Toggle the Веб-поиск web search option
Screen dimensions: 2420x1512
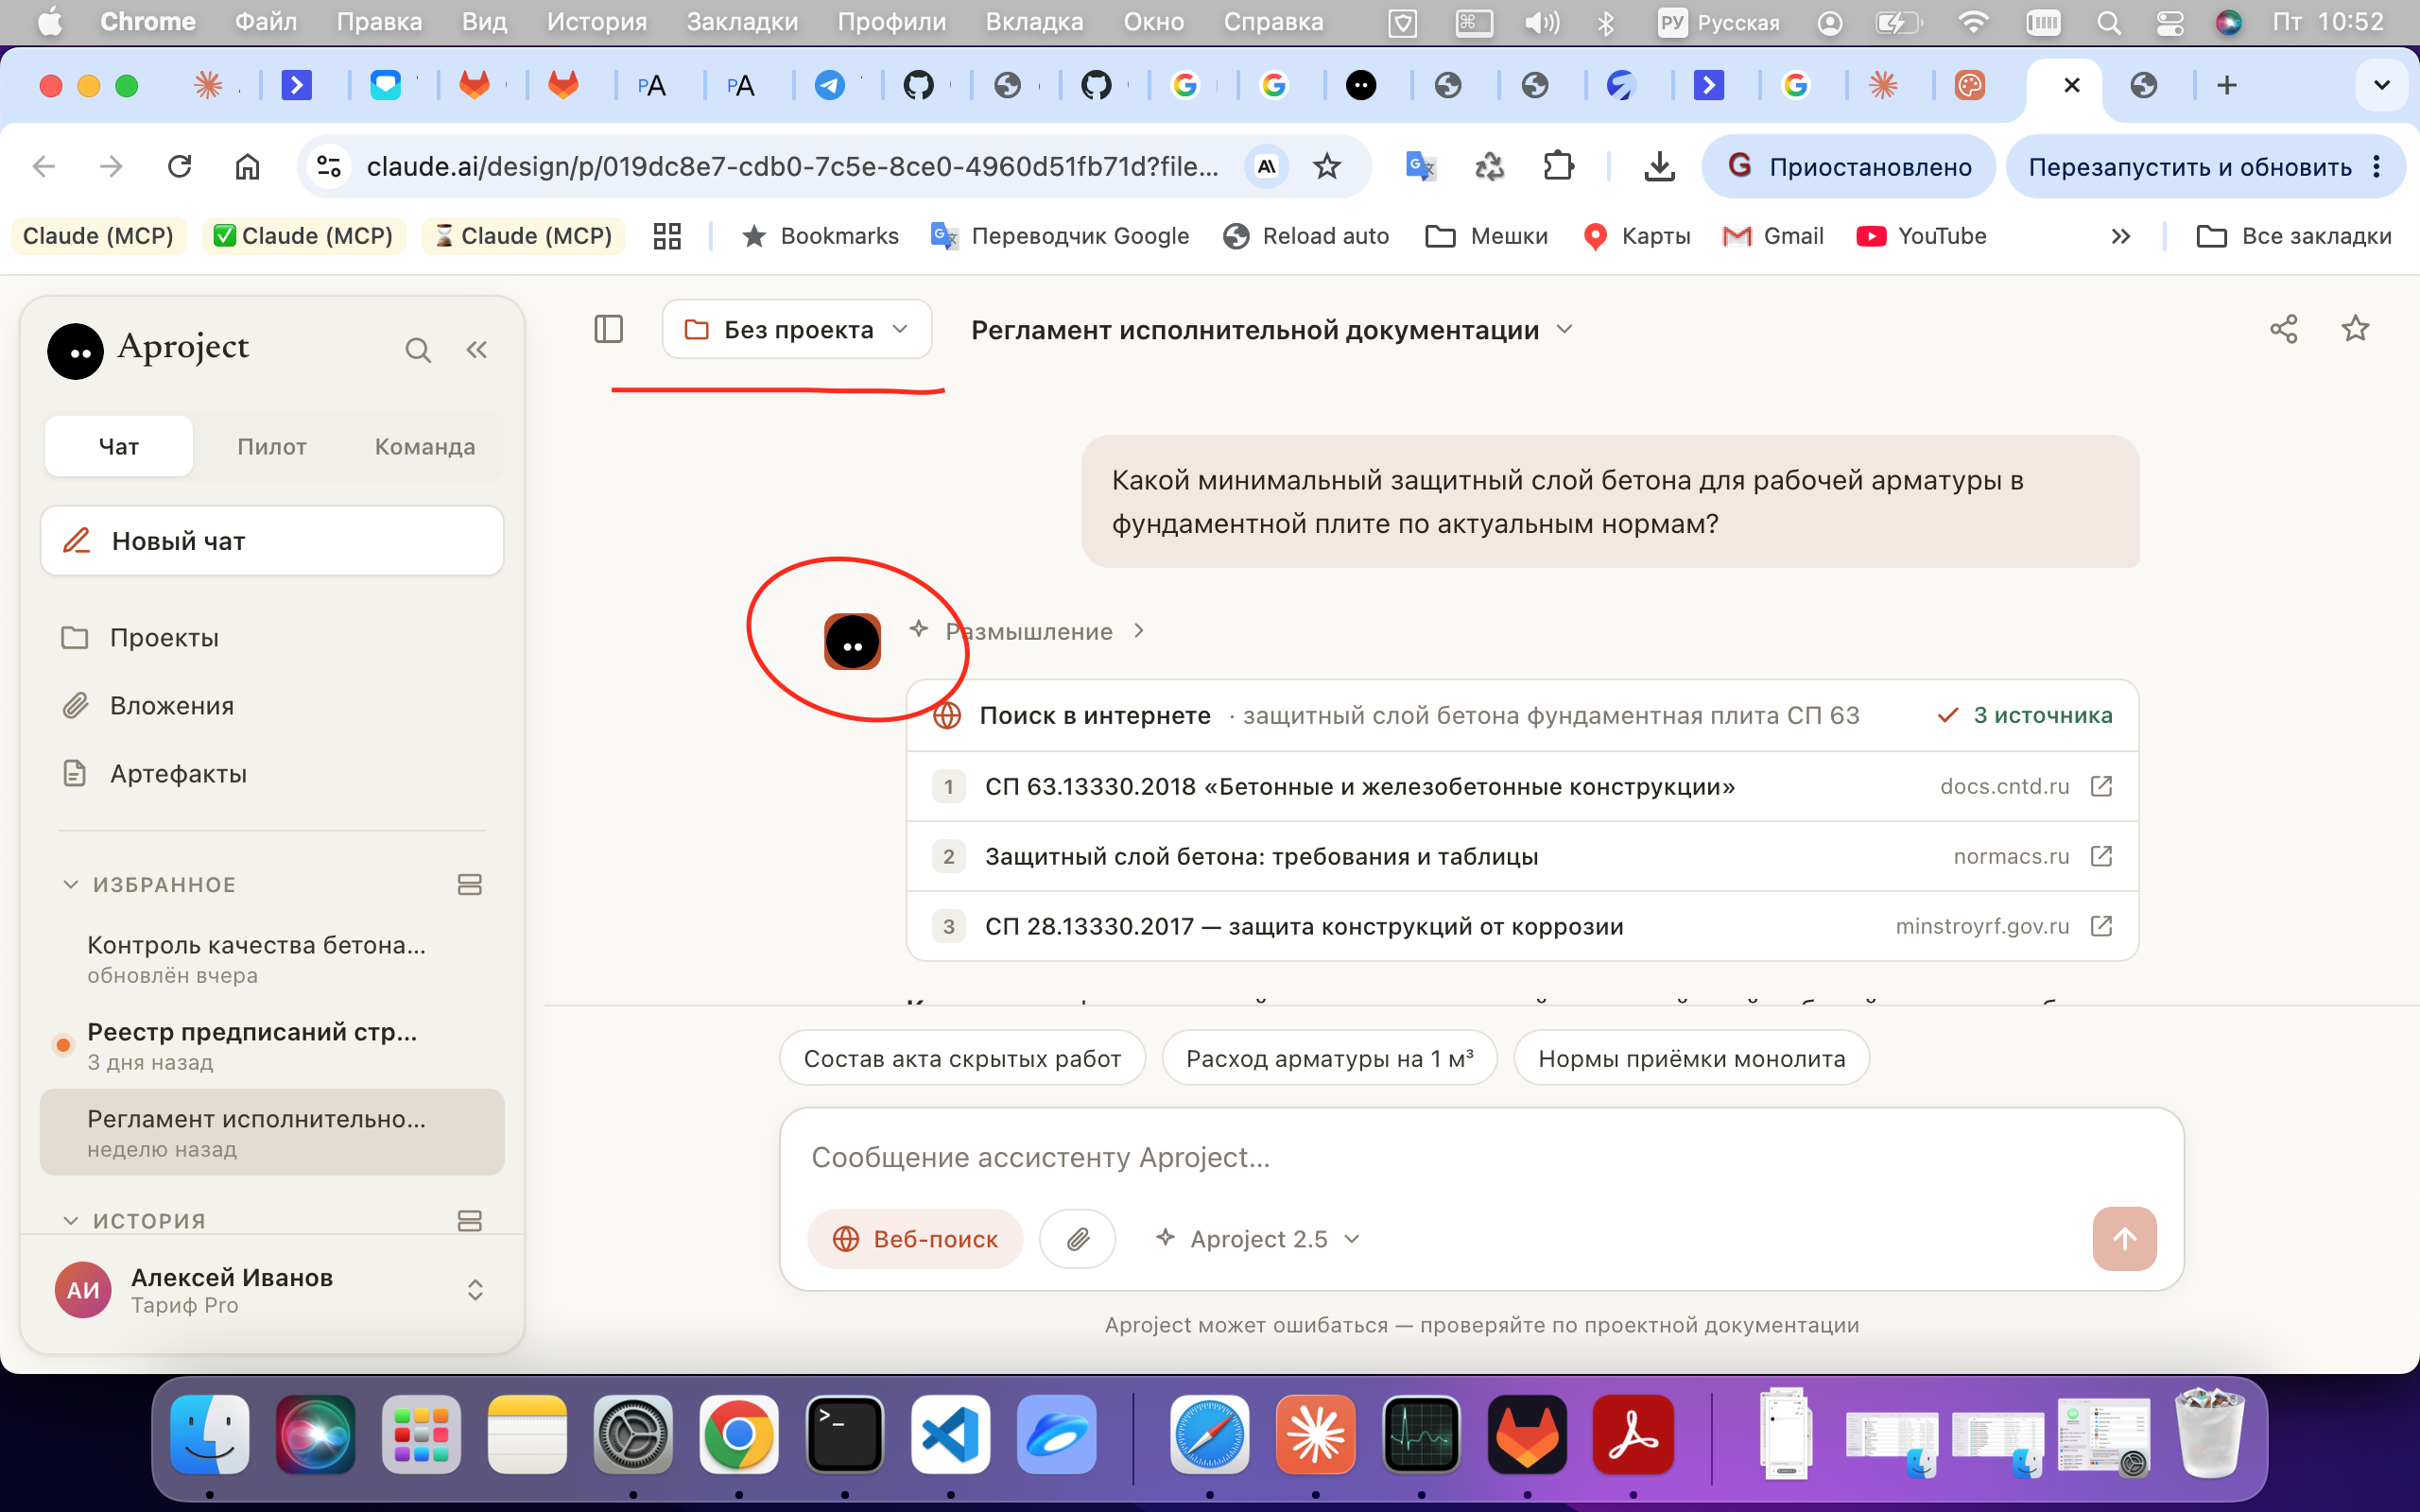point(915,1239)
